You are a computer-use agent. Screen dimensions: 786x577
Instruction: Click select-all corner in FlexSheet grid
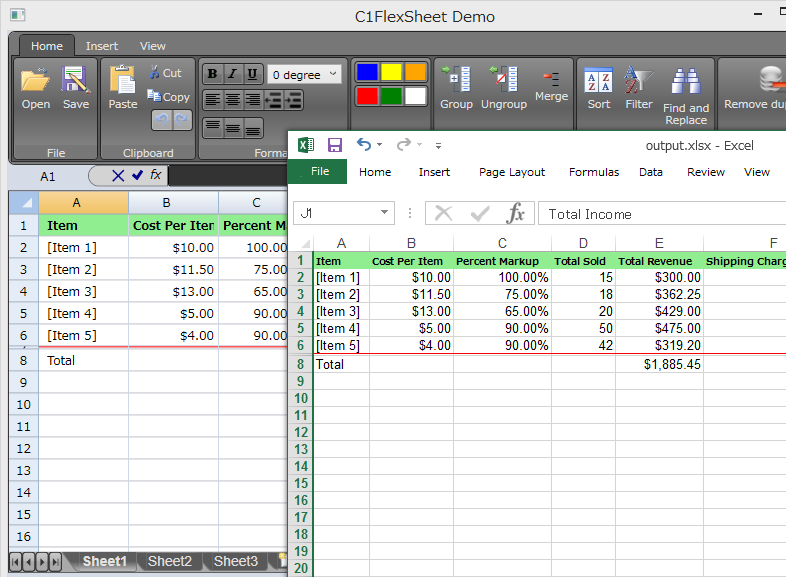pos(24,203)
